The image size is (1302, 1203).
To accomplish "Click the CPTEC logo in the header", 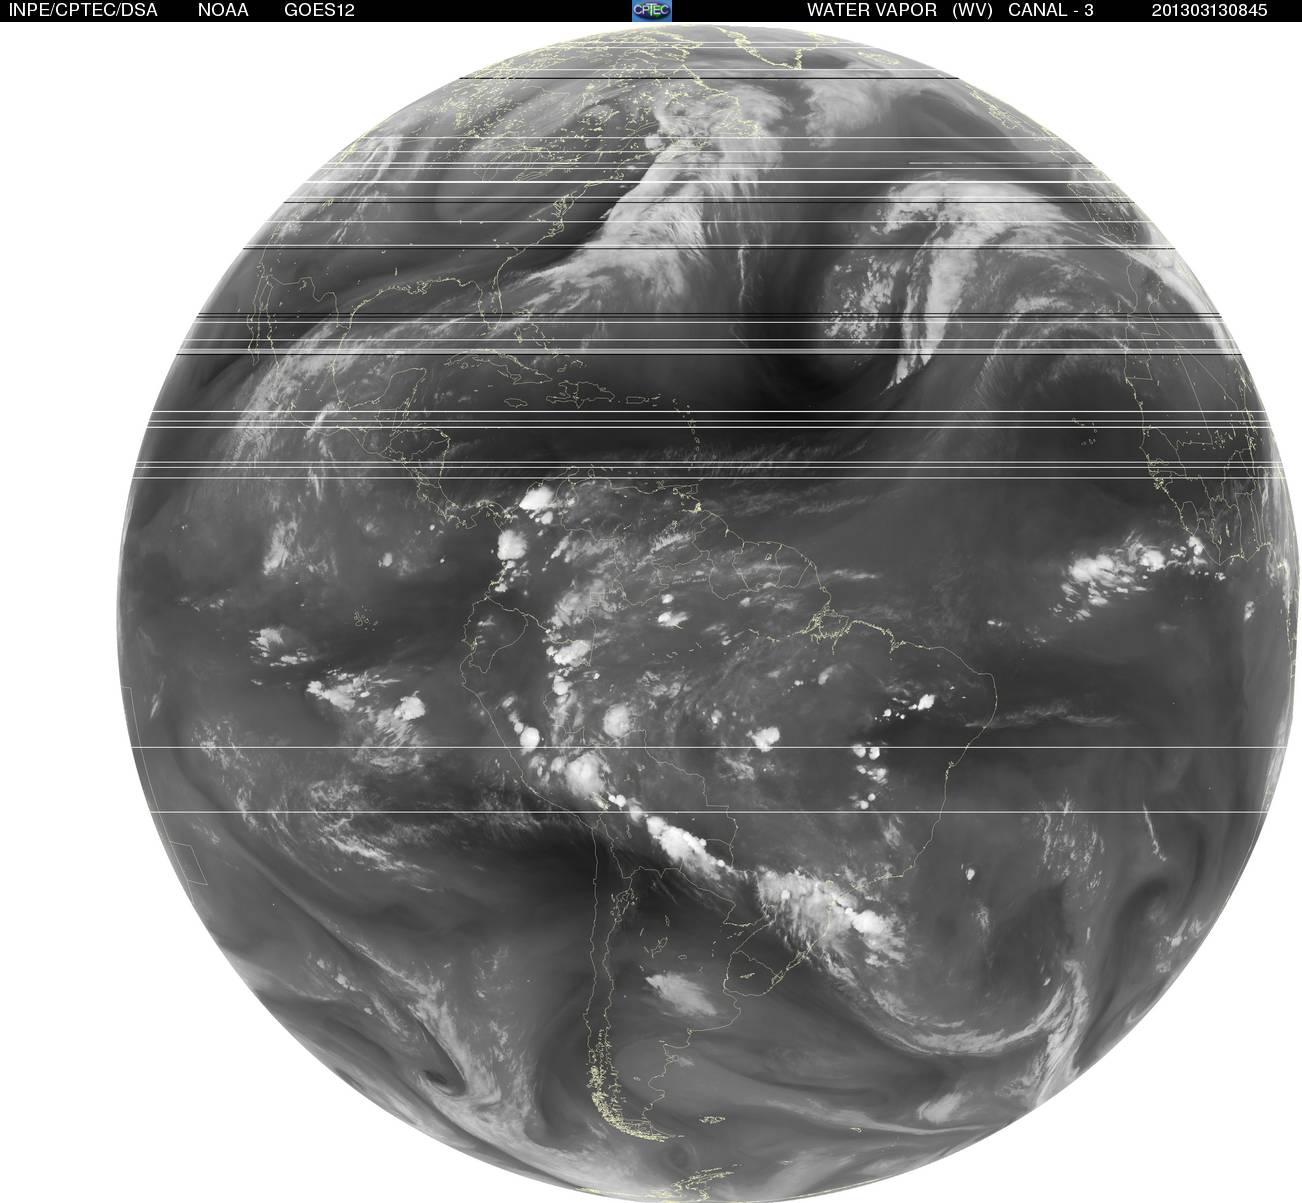I will tap(652, 10).
